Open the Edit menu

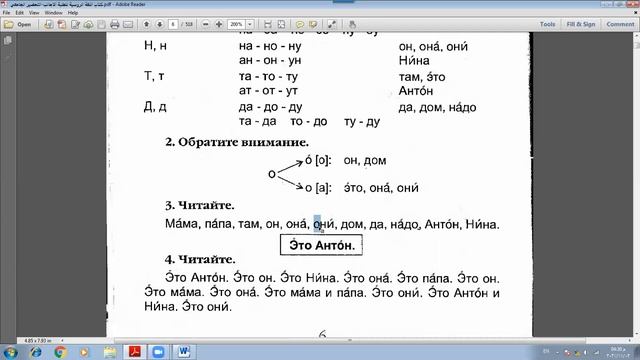19,13
